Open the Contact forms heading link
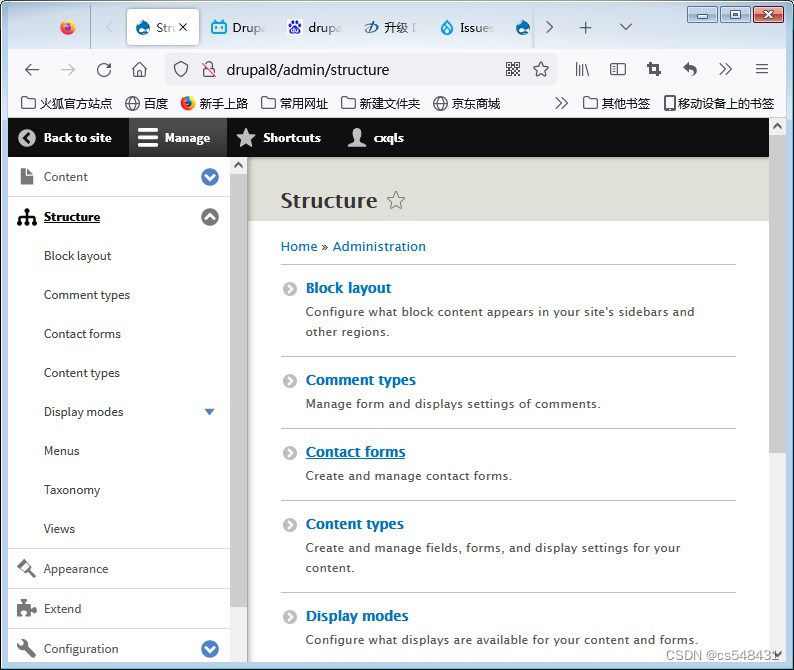794x670 pixels. coord(355,452)
